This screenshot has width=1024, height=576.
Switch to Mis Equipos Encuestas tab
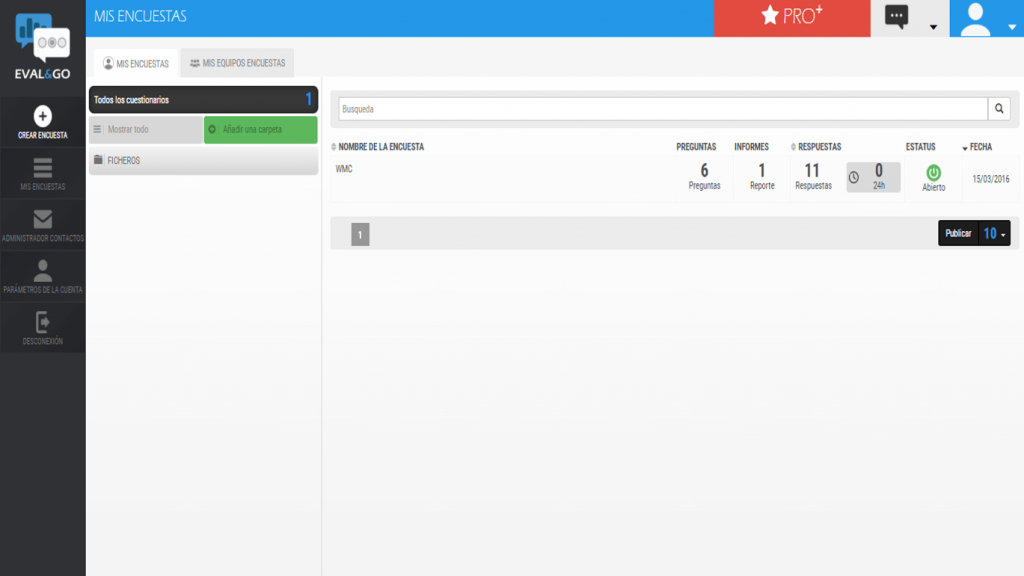[x=237, y=63]
